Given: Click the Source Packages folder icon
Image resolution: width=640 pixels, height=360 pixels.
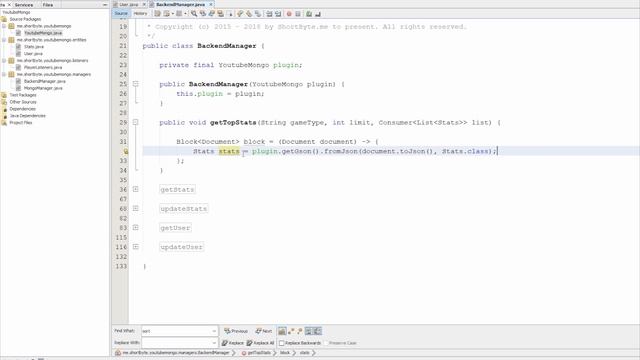Looking at the screenshot, I should [x=4, y=19].
